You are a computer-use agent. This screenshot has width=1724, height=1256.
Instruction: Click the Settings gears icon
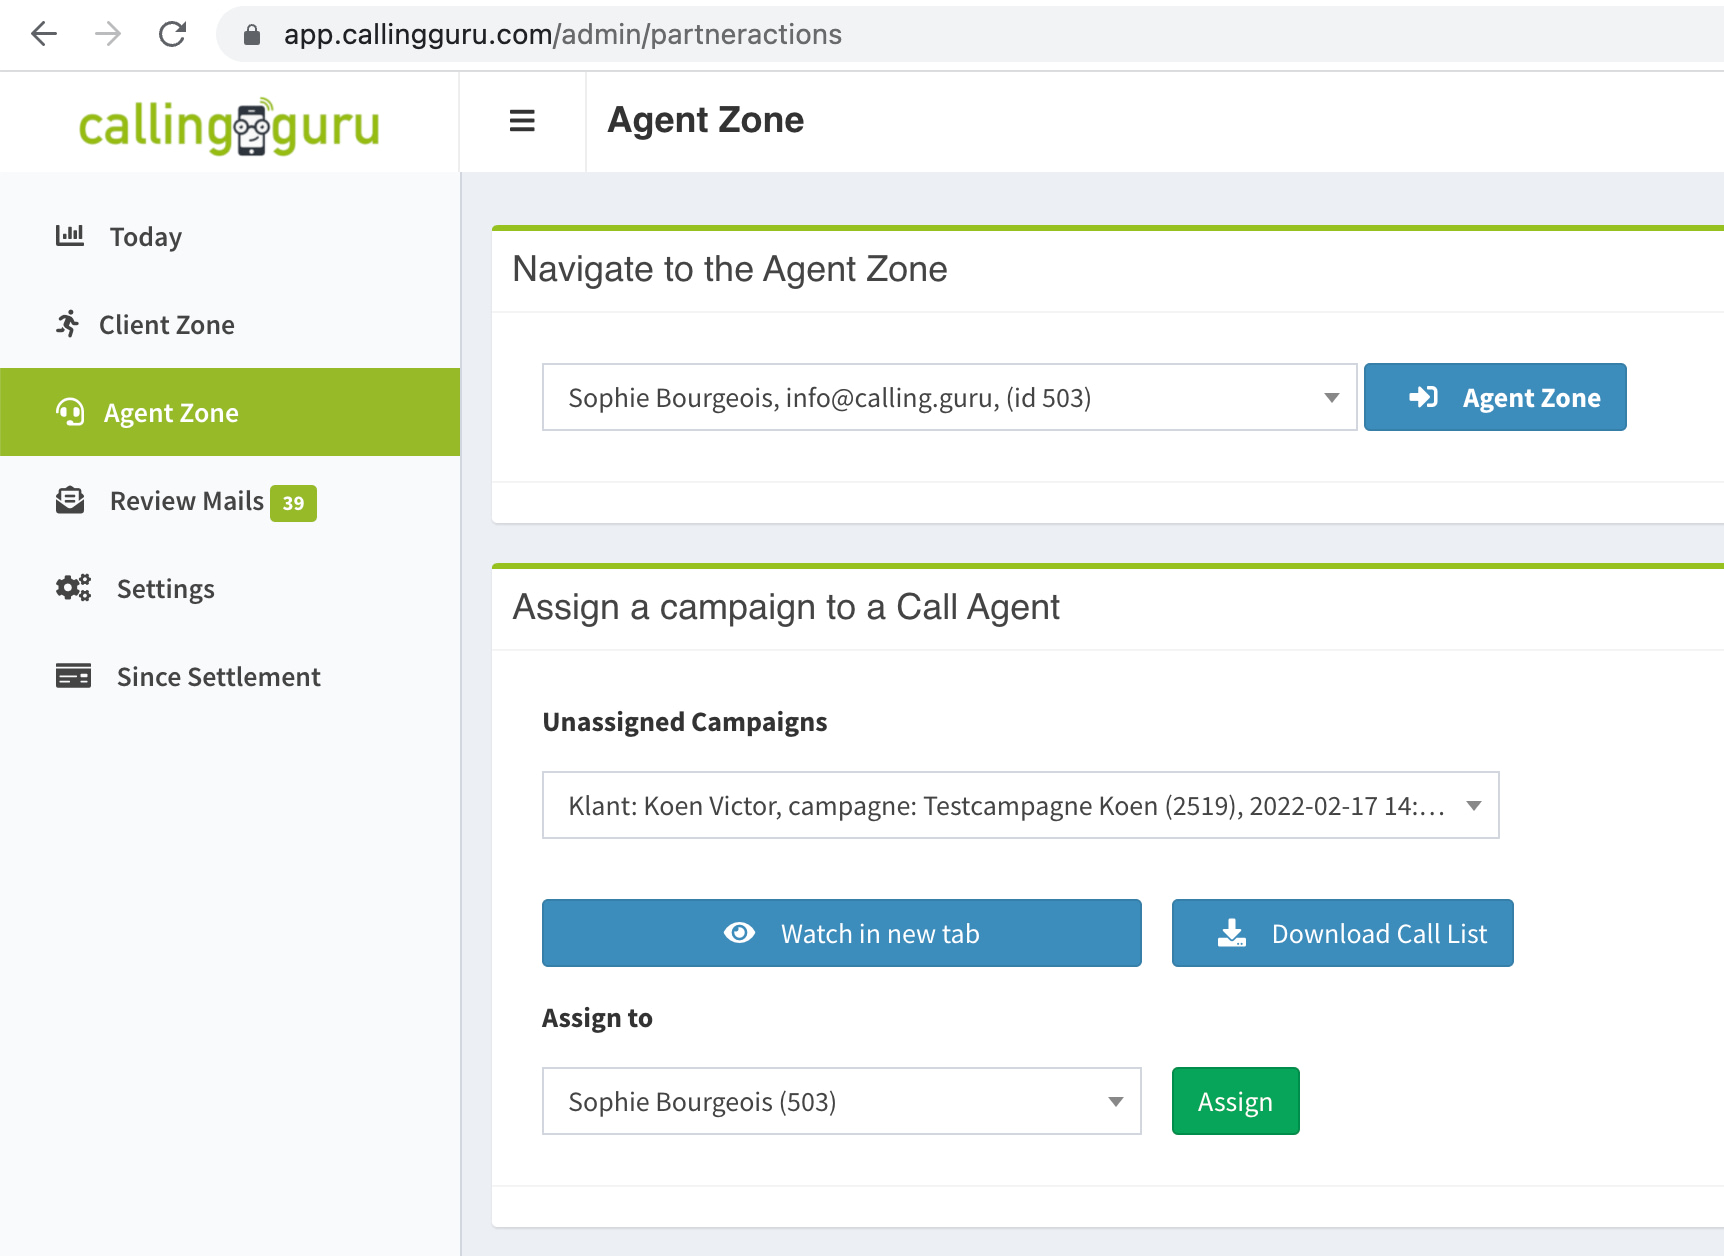[x=73, y=588]
